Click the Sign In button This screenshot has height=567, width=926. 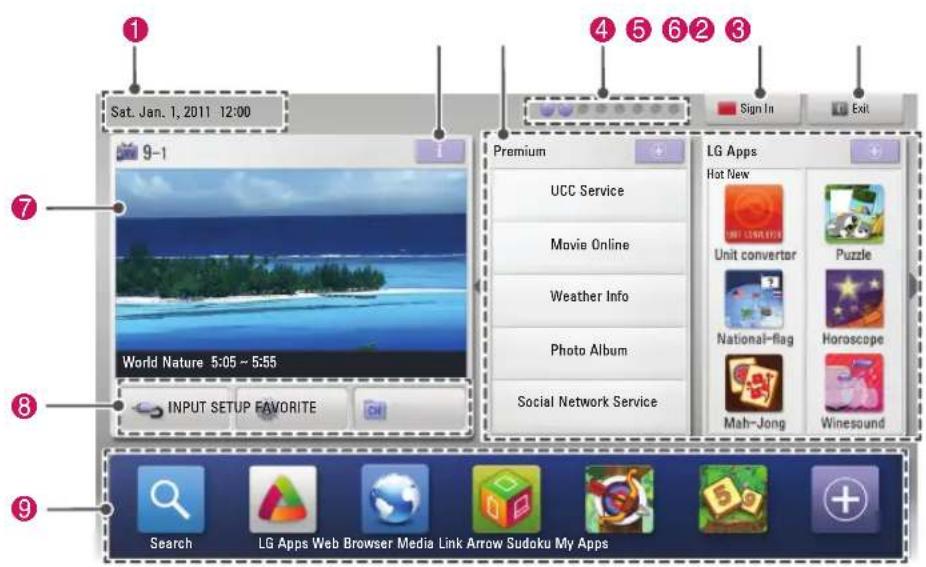click(x=753, y=109)
